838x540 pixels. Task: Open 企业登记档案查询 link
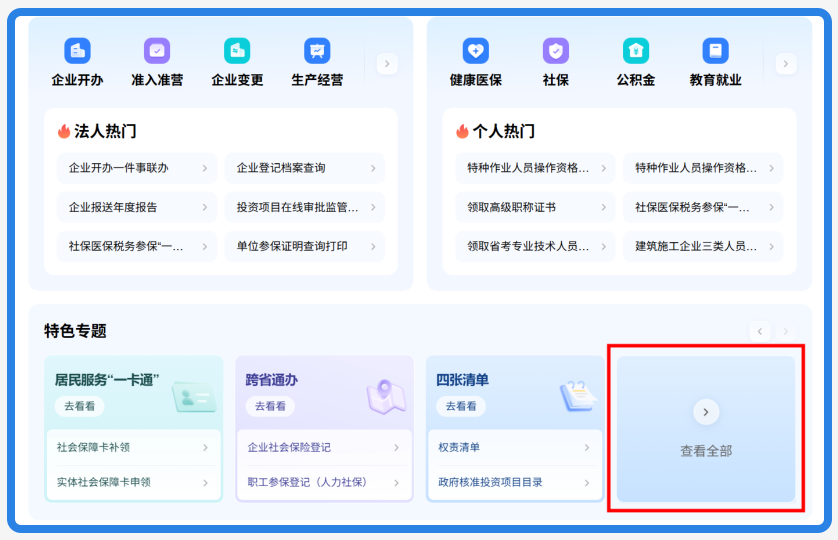[305, 168]
